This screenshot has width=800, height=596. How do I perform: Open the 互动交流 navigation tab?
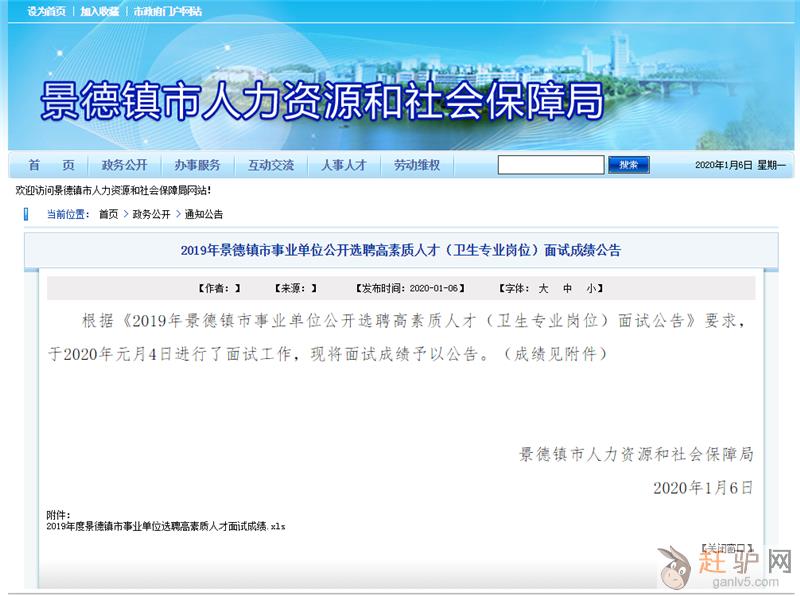point(271,165)
